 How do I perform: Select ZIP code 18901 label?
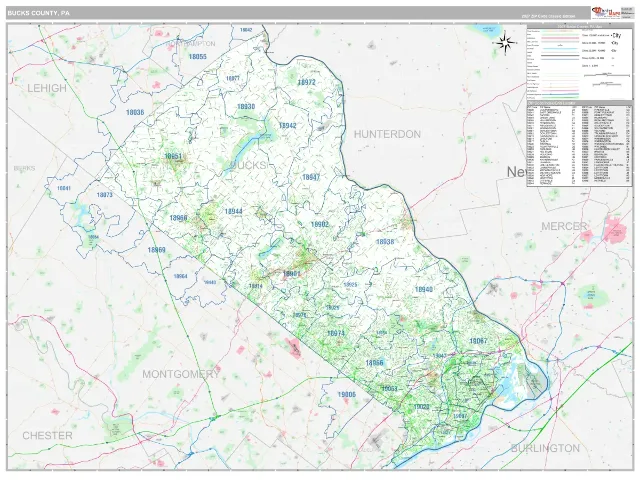tap(292, 273)
